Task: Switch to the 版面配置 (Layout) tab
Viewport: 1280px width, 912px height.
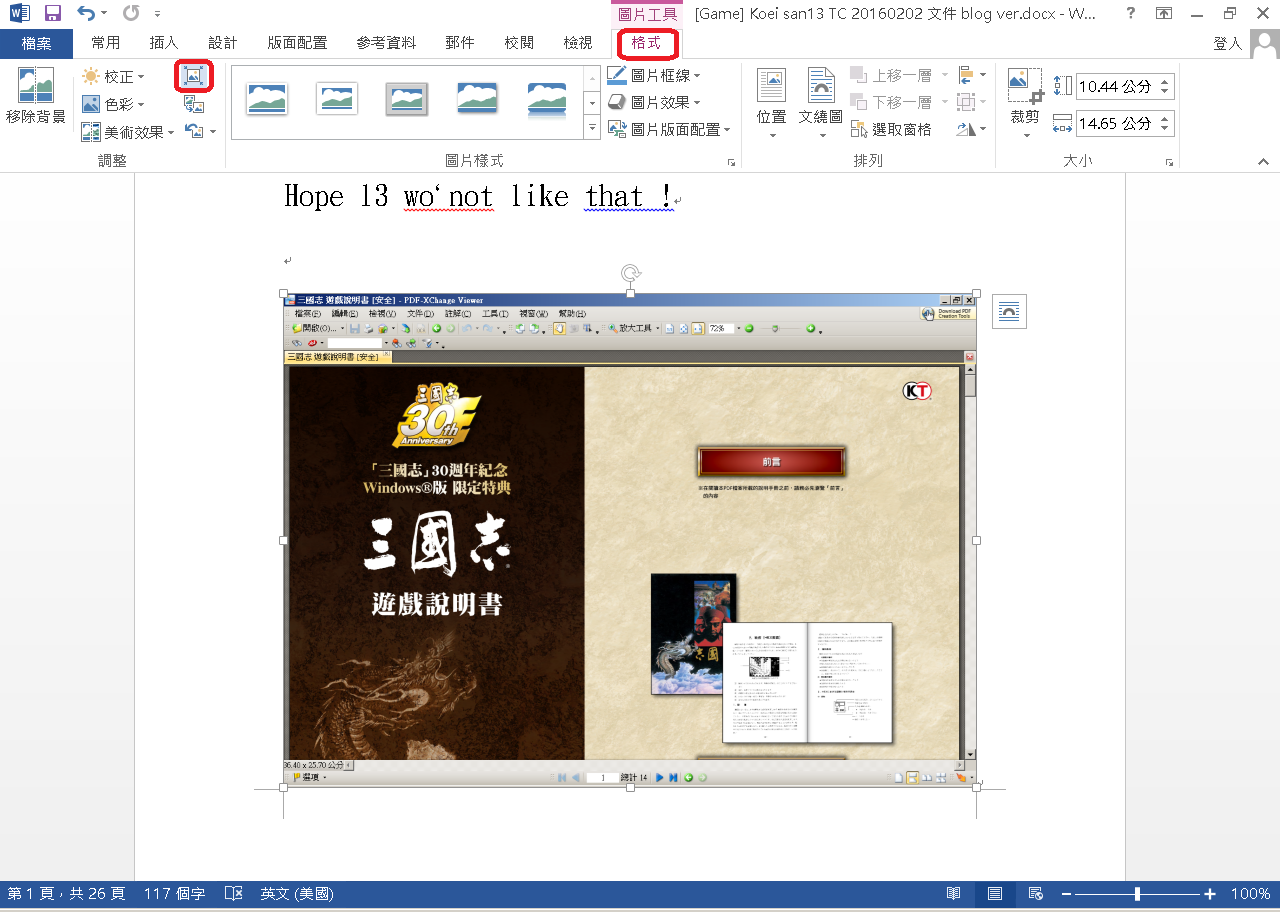Action: pyautogui.click(x=297, y=43)
